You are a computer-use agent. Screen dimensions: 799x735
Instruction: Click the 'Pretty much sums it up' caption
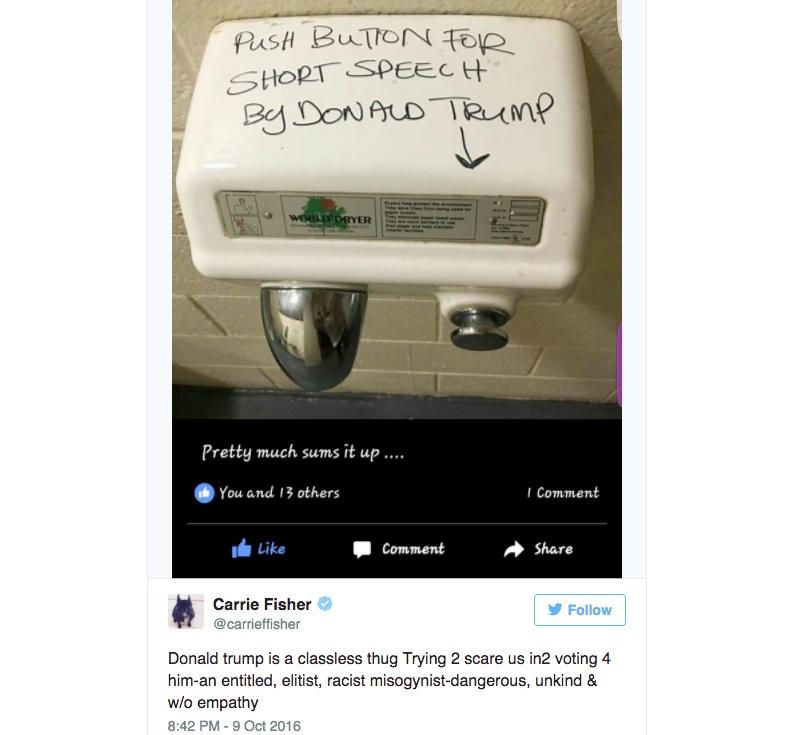[x=303, y=452]
